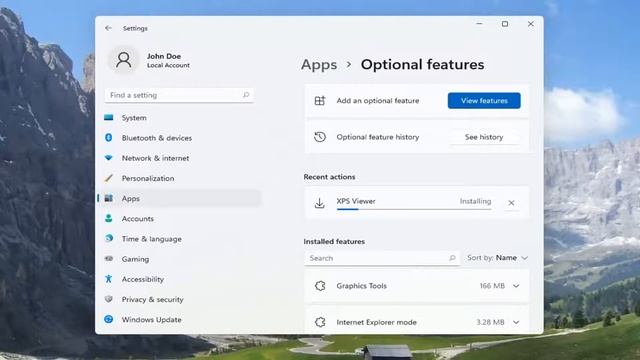The height and width of the screenshot is (360, 640).
Task: Click the Time & language globe icon
Action: [x=109, y=238]
